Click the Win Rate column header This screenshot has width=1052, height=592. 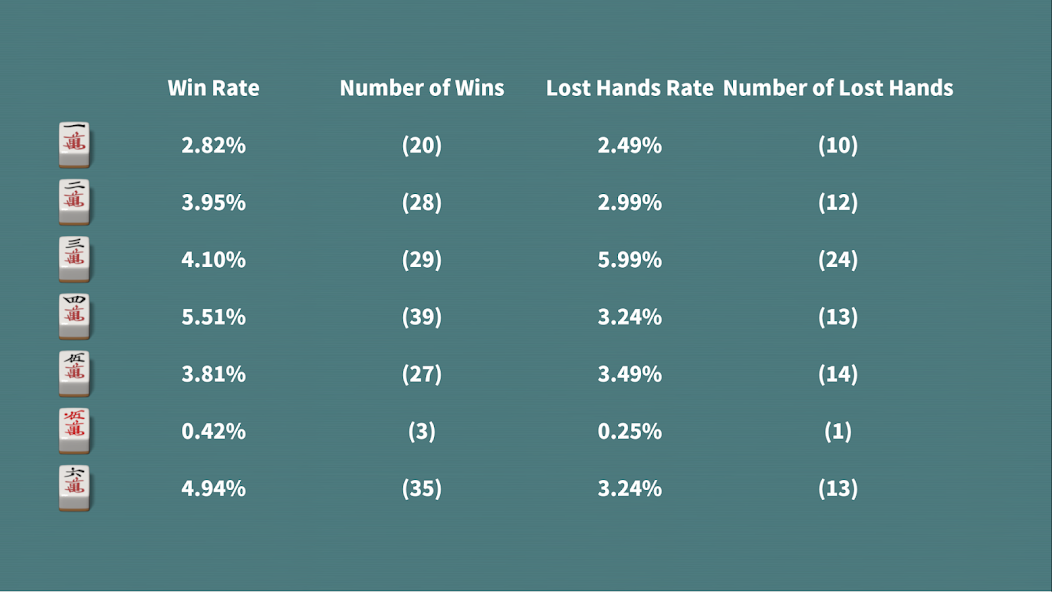coord(213,88)
